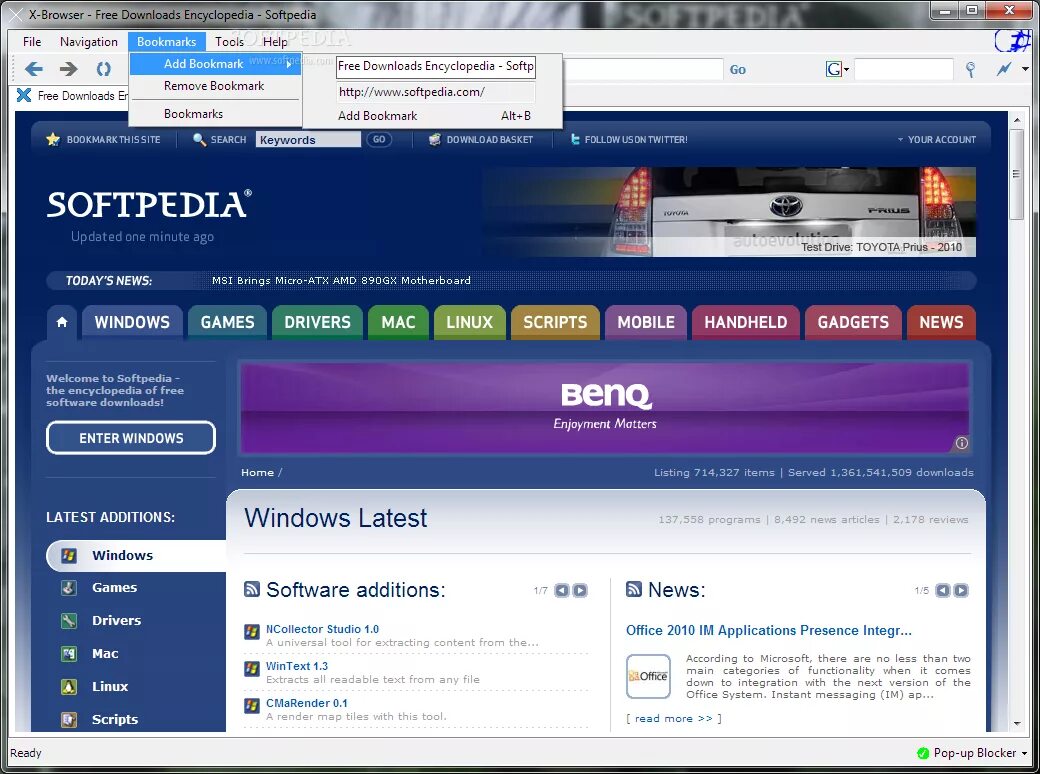Open the DRIVERS category tab
The height and width of the screenshot is (774, 1040).
click(x=317, y=322)
